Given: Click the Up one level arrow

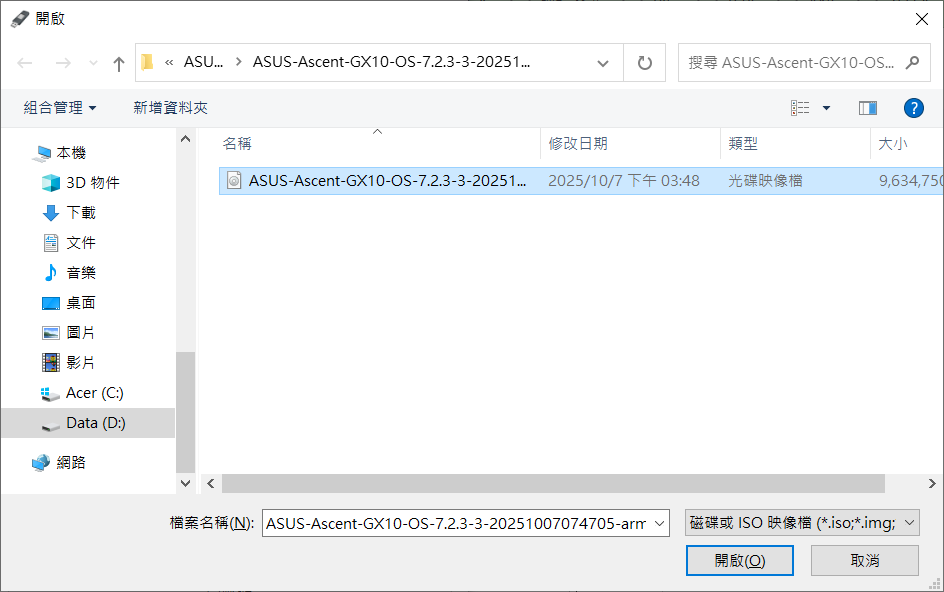Looking at the screenshot, I should [119, 63].
